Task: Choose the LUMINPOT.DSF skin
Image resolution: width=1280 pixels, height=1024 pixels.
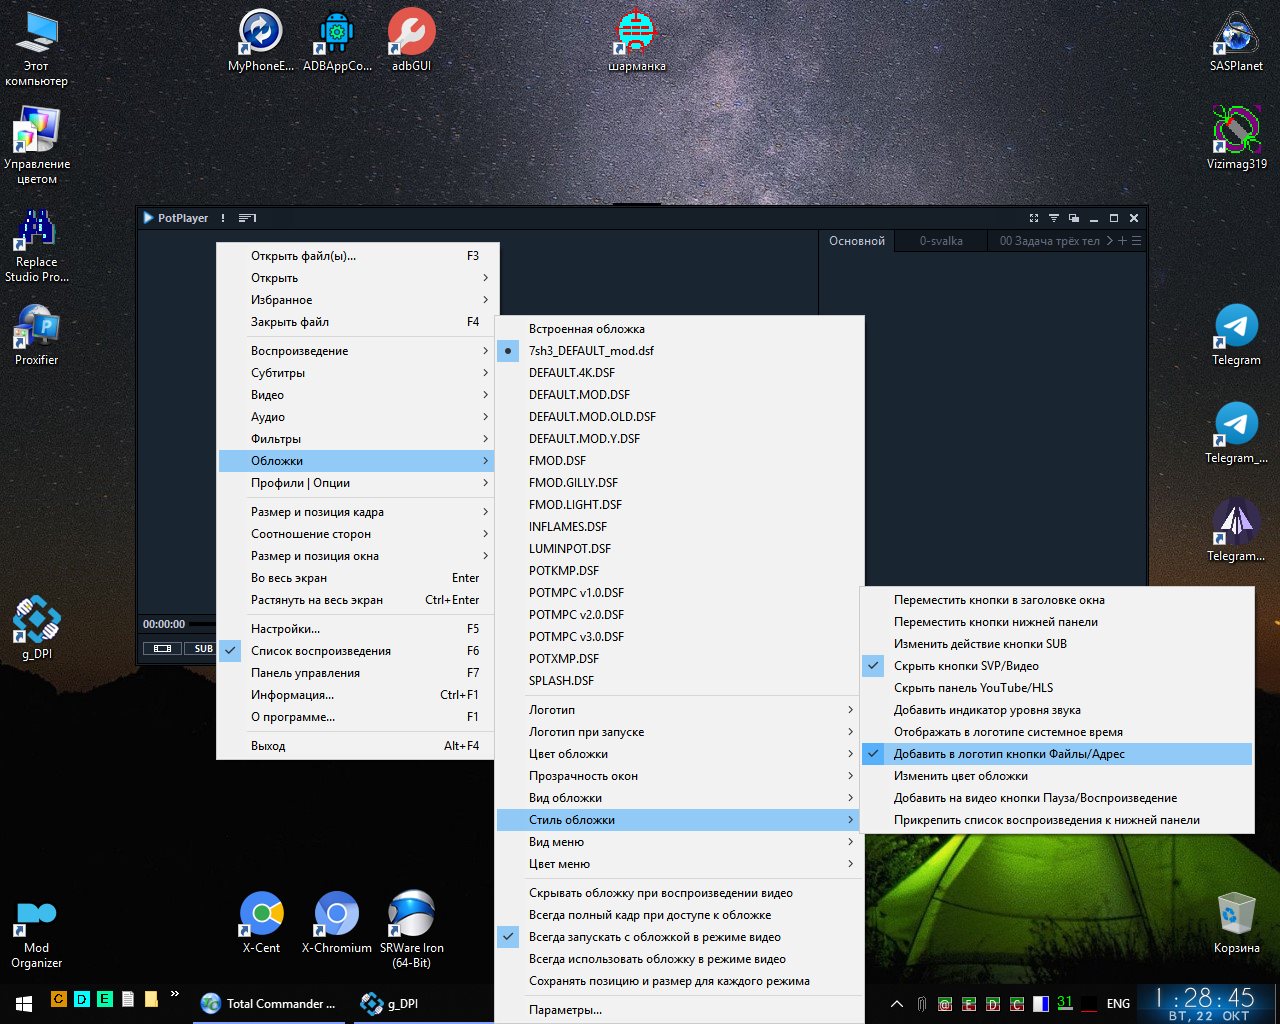Action: 679,549
